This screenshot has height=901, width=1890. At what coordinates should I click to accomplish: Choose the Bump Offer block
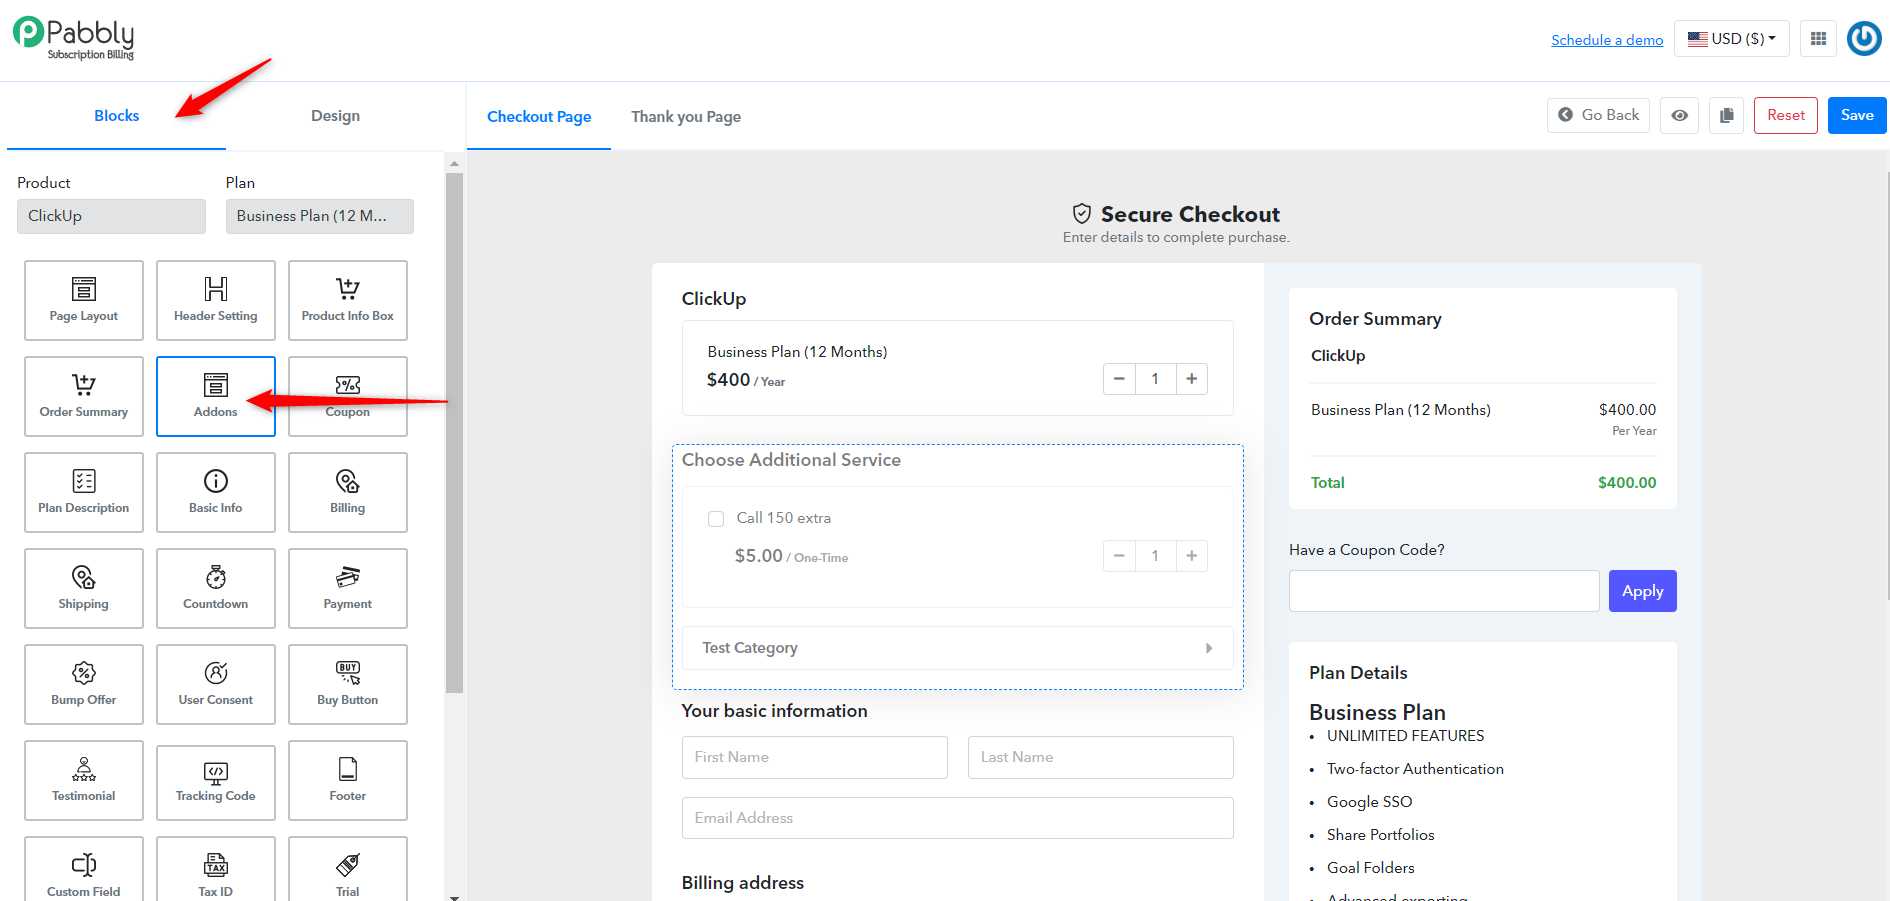click(x=84, y=684)
